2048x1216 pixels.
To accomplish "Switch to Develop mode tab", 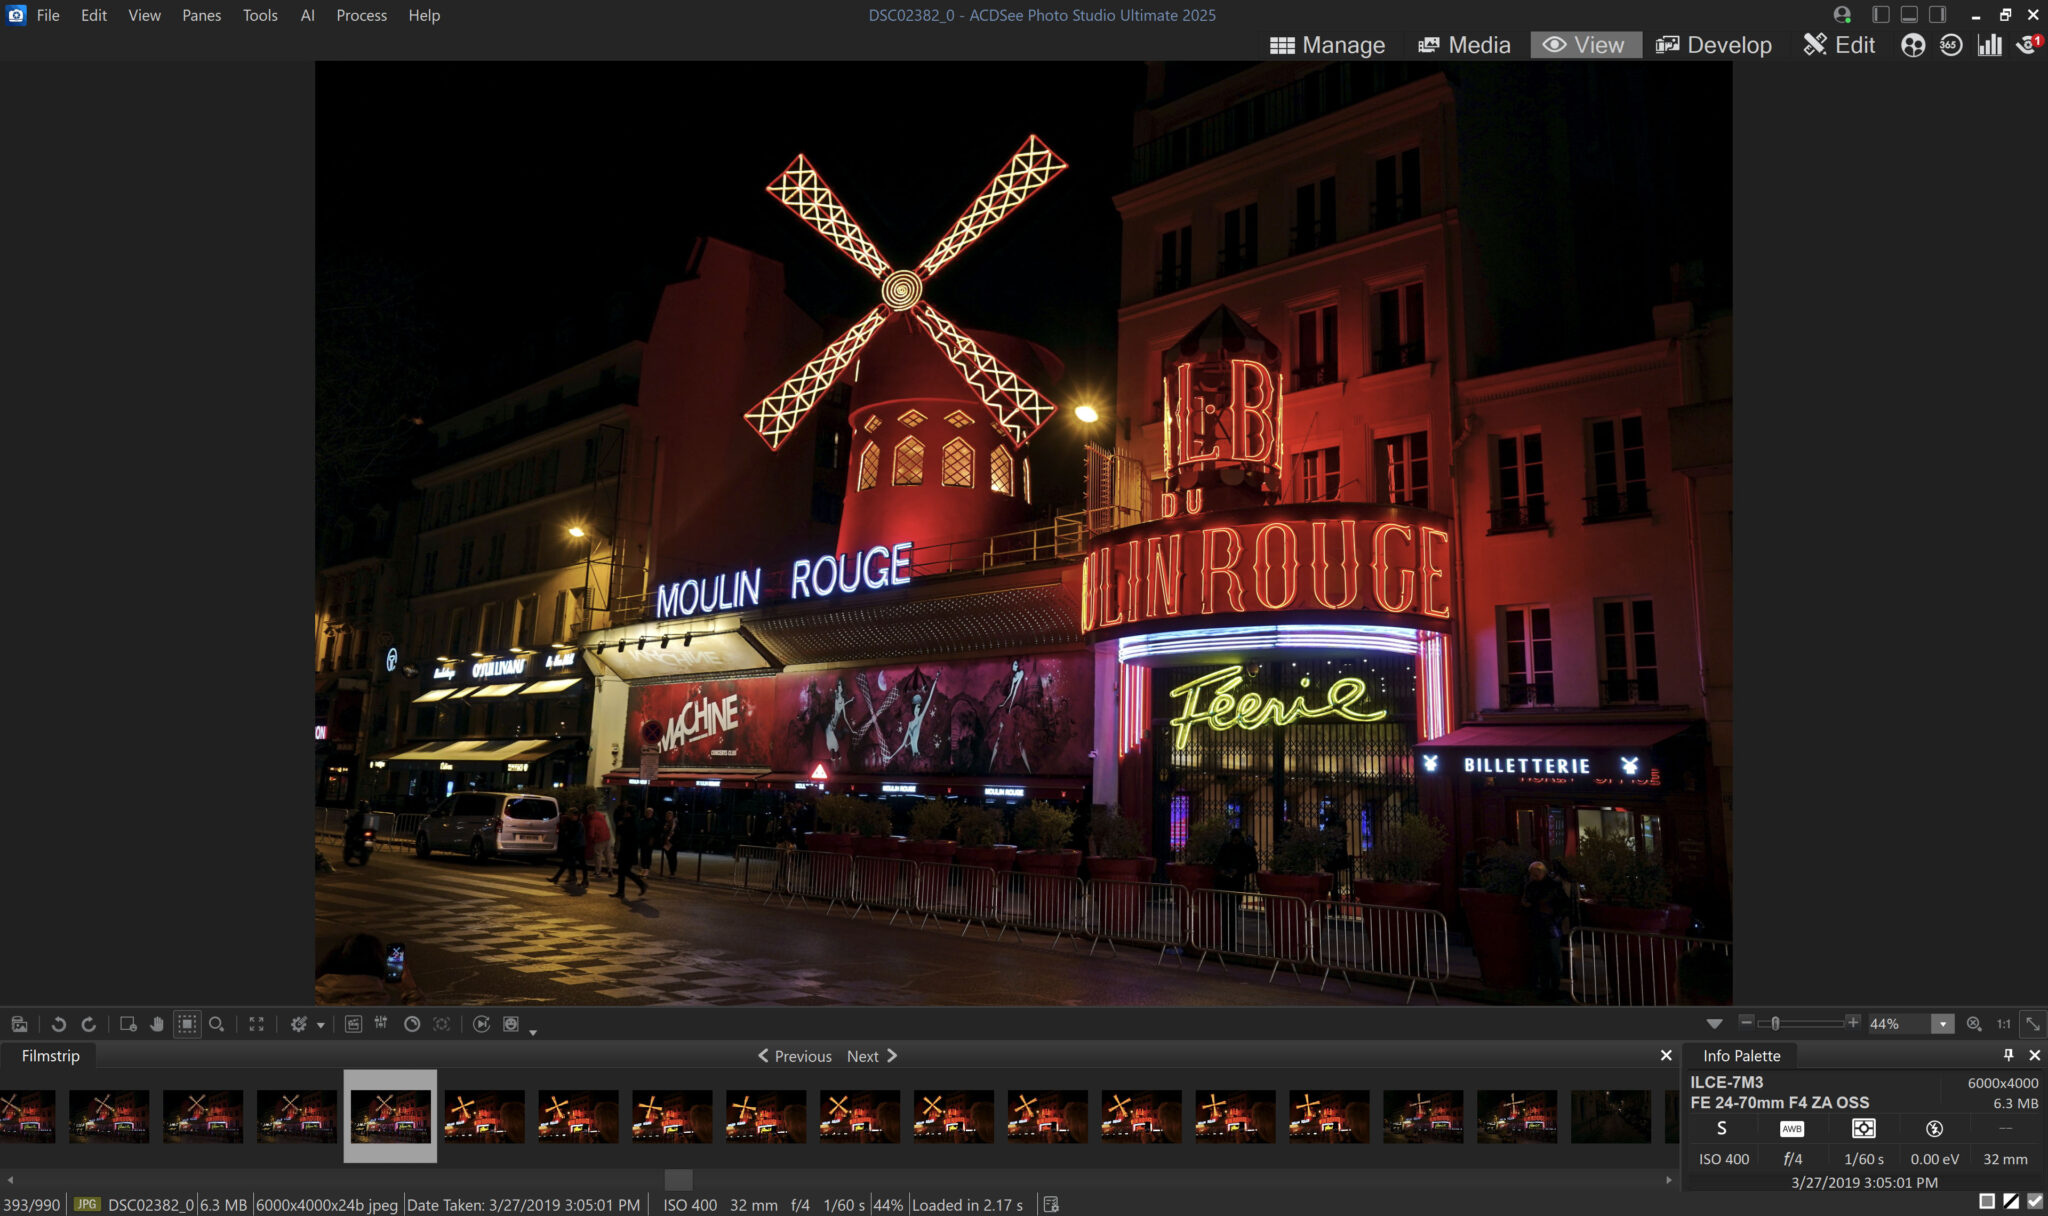I will click(1714, 45).
